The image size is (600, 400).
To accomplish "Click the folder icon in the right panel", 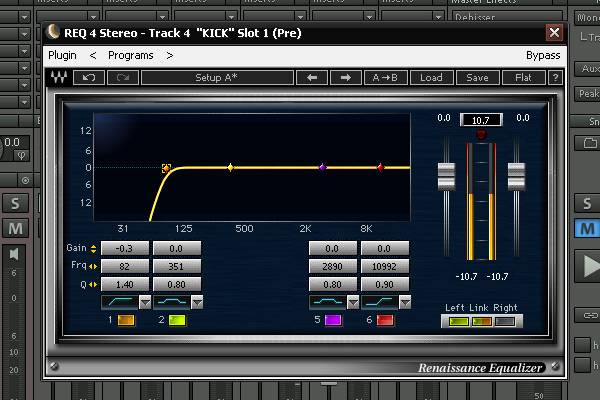I will [590, 143].
